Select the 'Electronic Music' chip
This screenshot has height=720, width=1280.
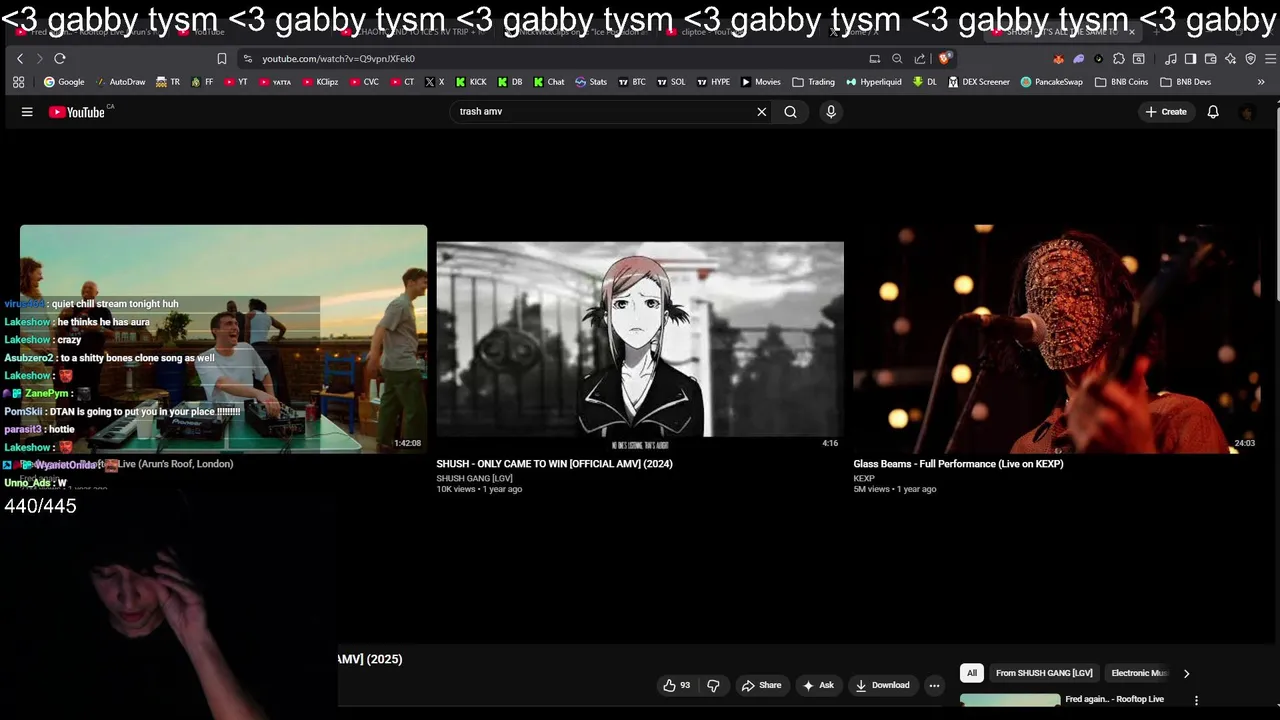[1139, 673]
